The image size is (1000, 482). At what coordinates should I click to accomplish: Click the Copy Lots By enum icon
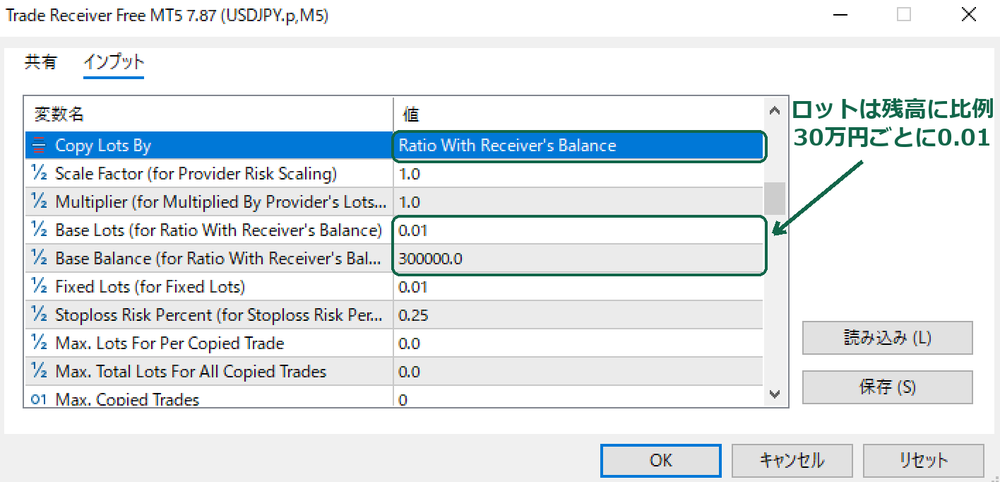coord(39,146)
